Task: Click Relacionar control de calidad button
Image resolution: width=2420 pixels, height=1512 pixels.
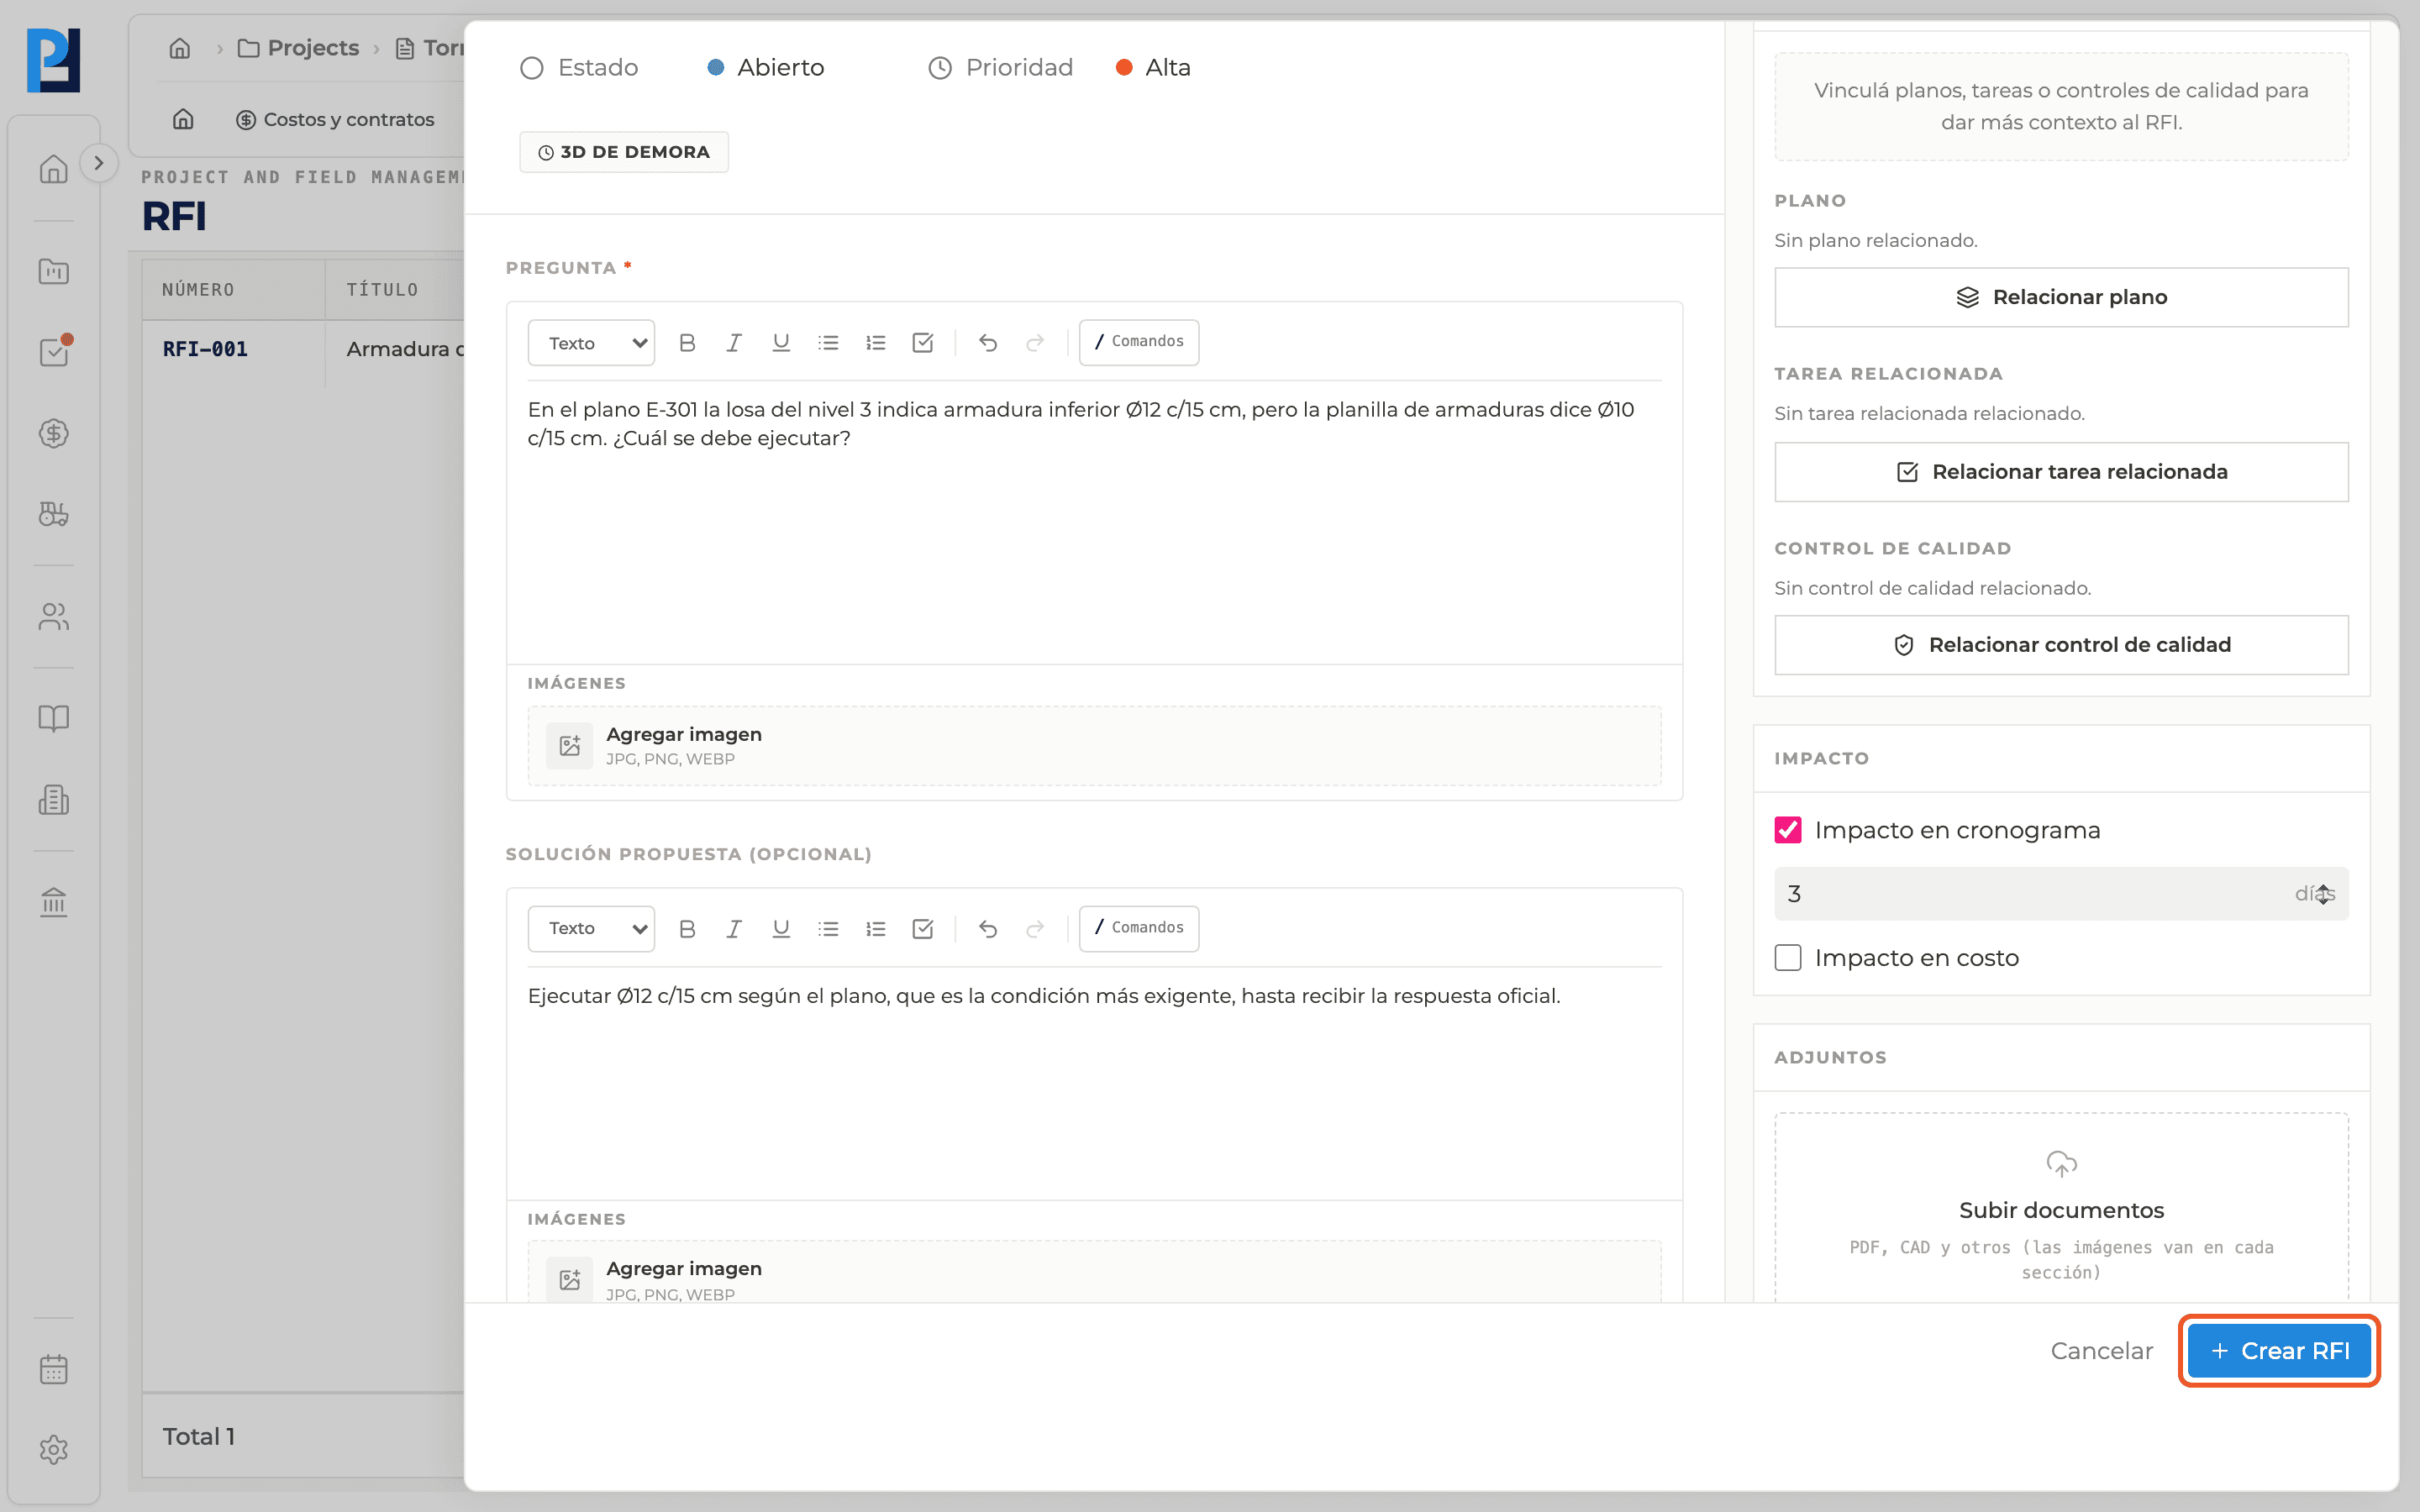Action: 2061,645
